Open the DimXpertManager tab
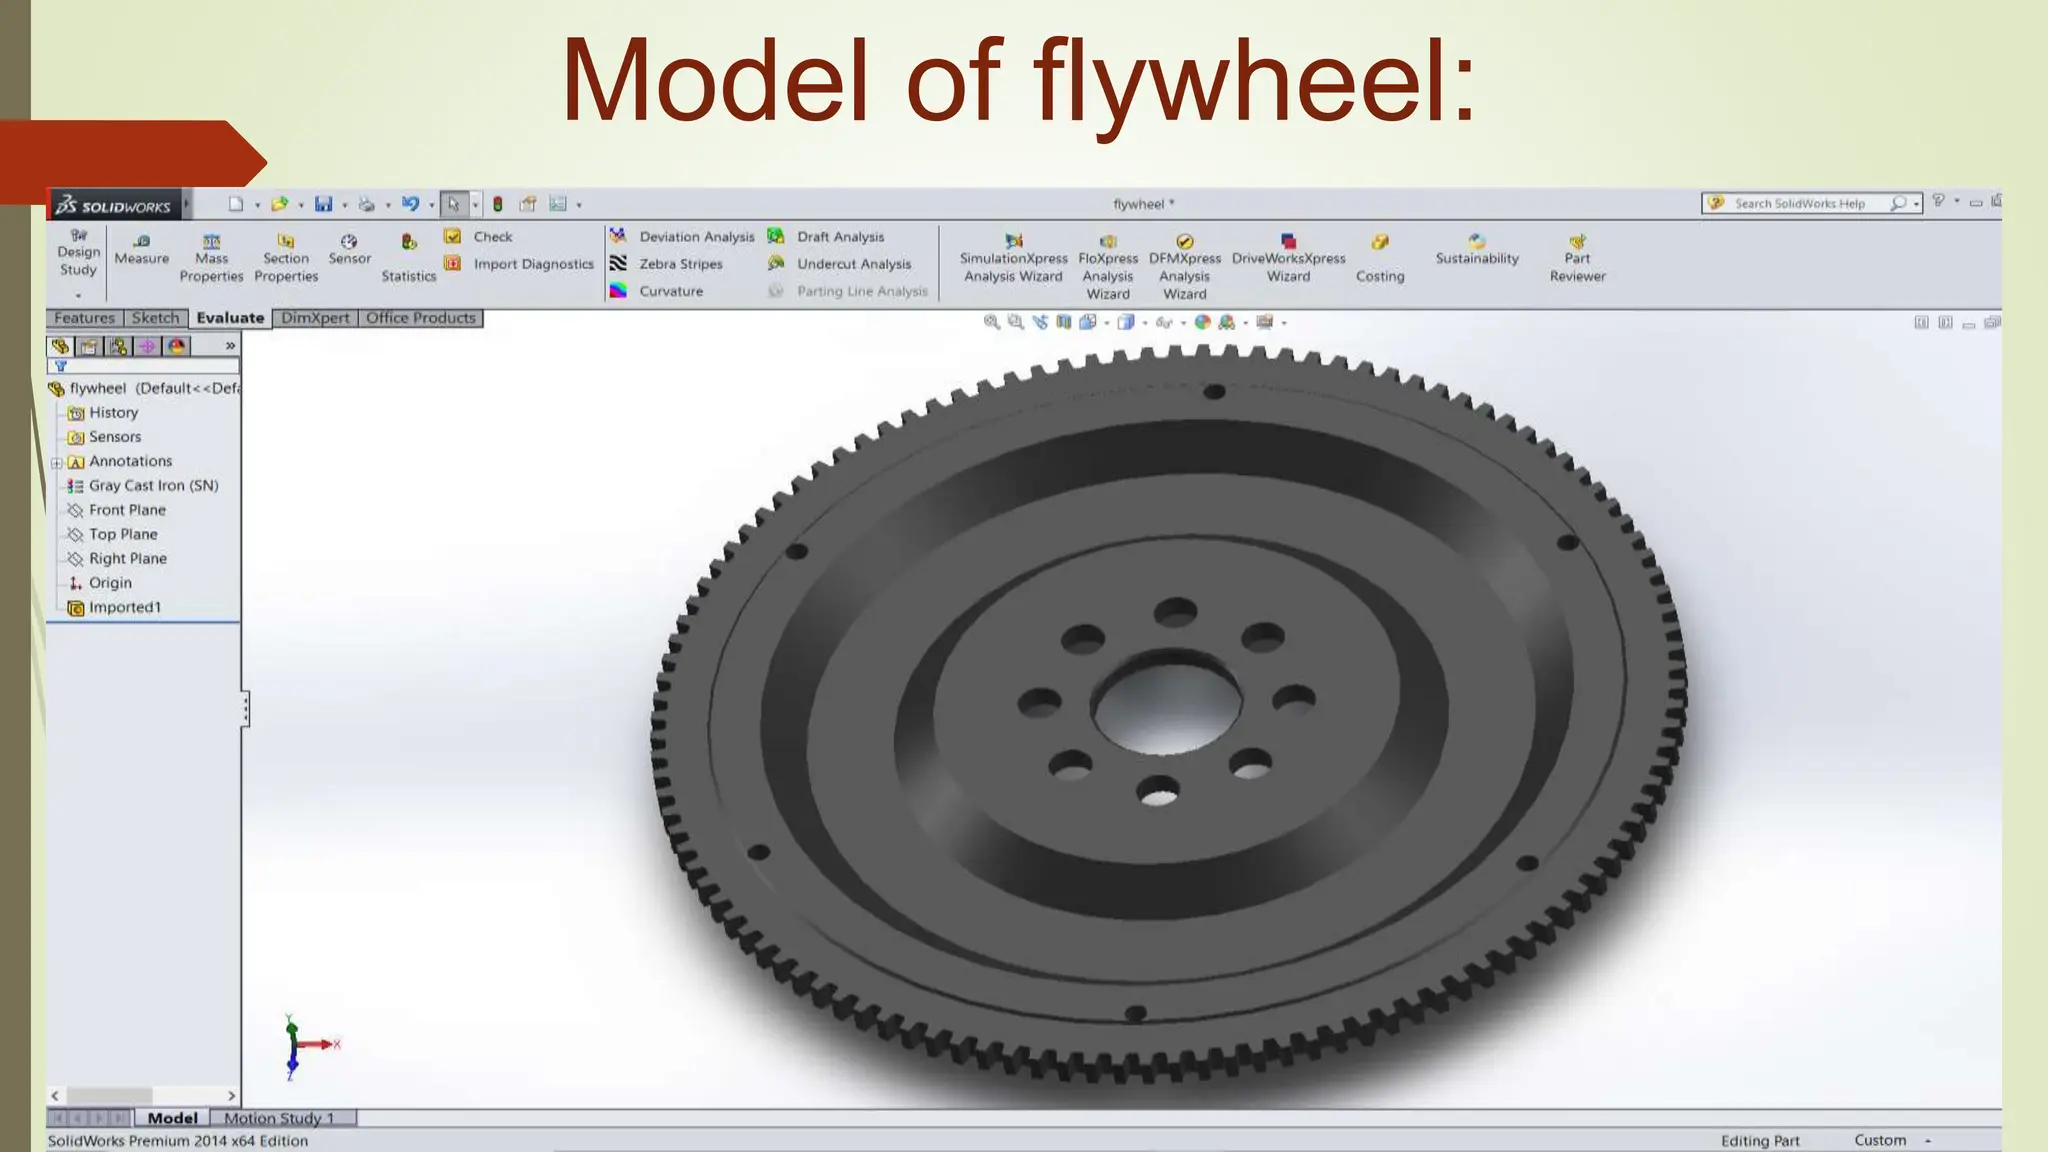The height and width of the screenshot is (1152, 2048). (x=147, y=346)
